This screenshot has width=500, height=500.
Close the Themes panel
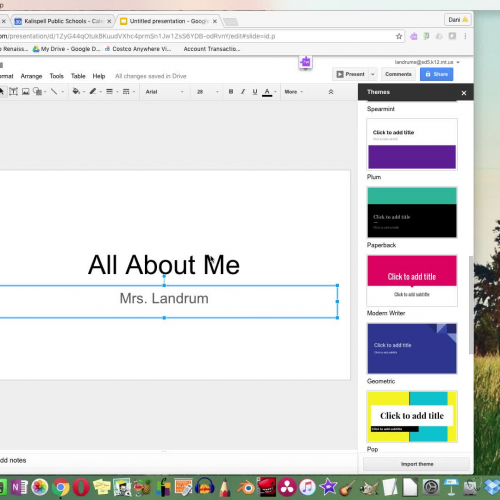pyautogui.click(x=464, y=93)
